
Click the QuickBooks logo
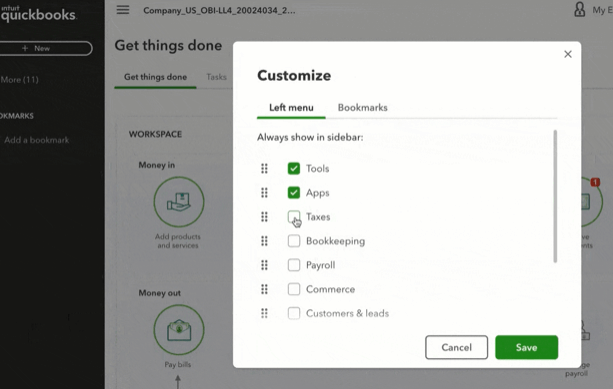tap(38, 13)
